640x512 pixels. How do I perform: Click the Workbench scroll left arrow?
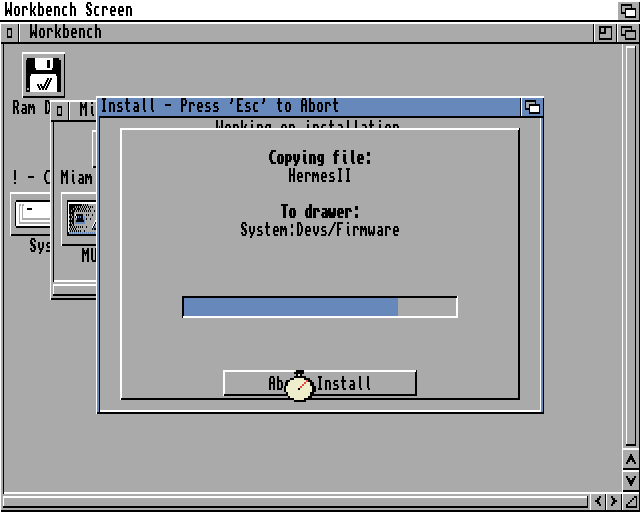[x=598, y=501]
